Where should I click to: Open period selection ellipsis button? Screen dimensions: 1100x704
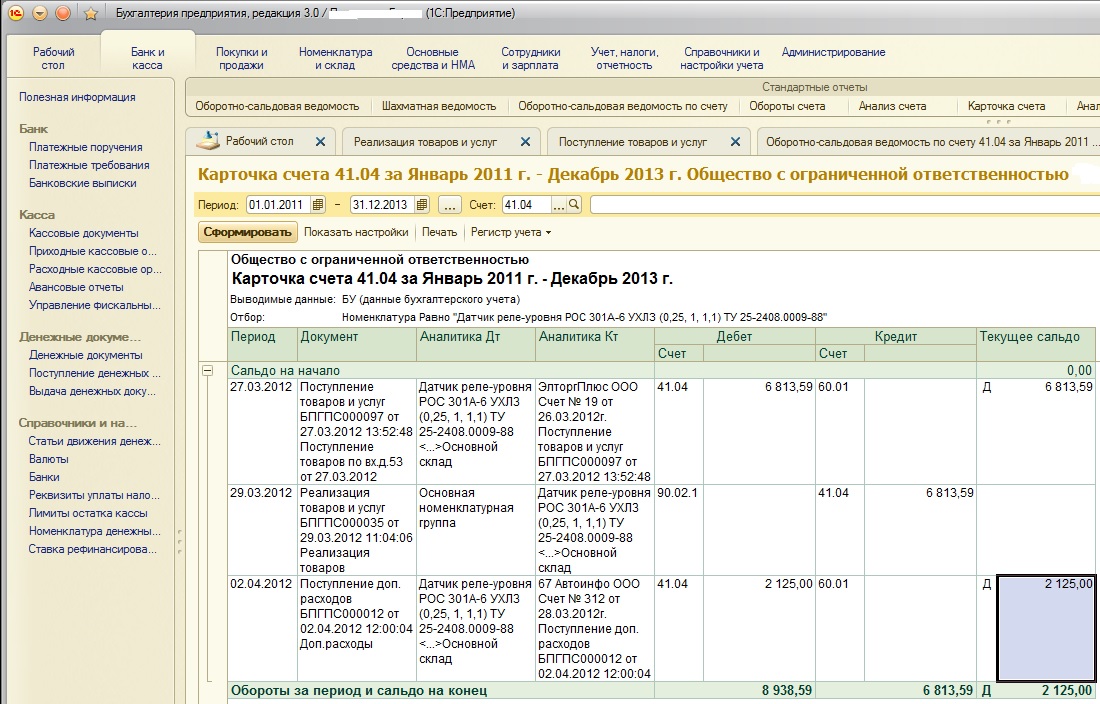point(450,205)
